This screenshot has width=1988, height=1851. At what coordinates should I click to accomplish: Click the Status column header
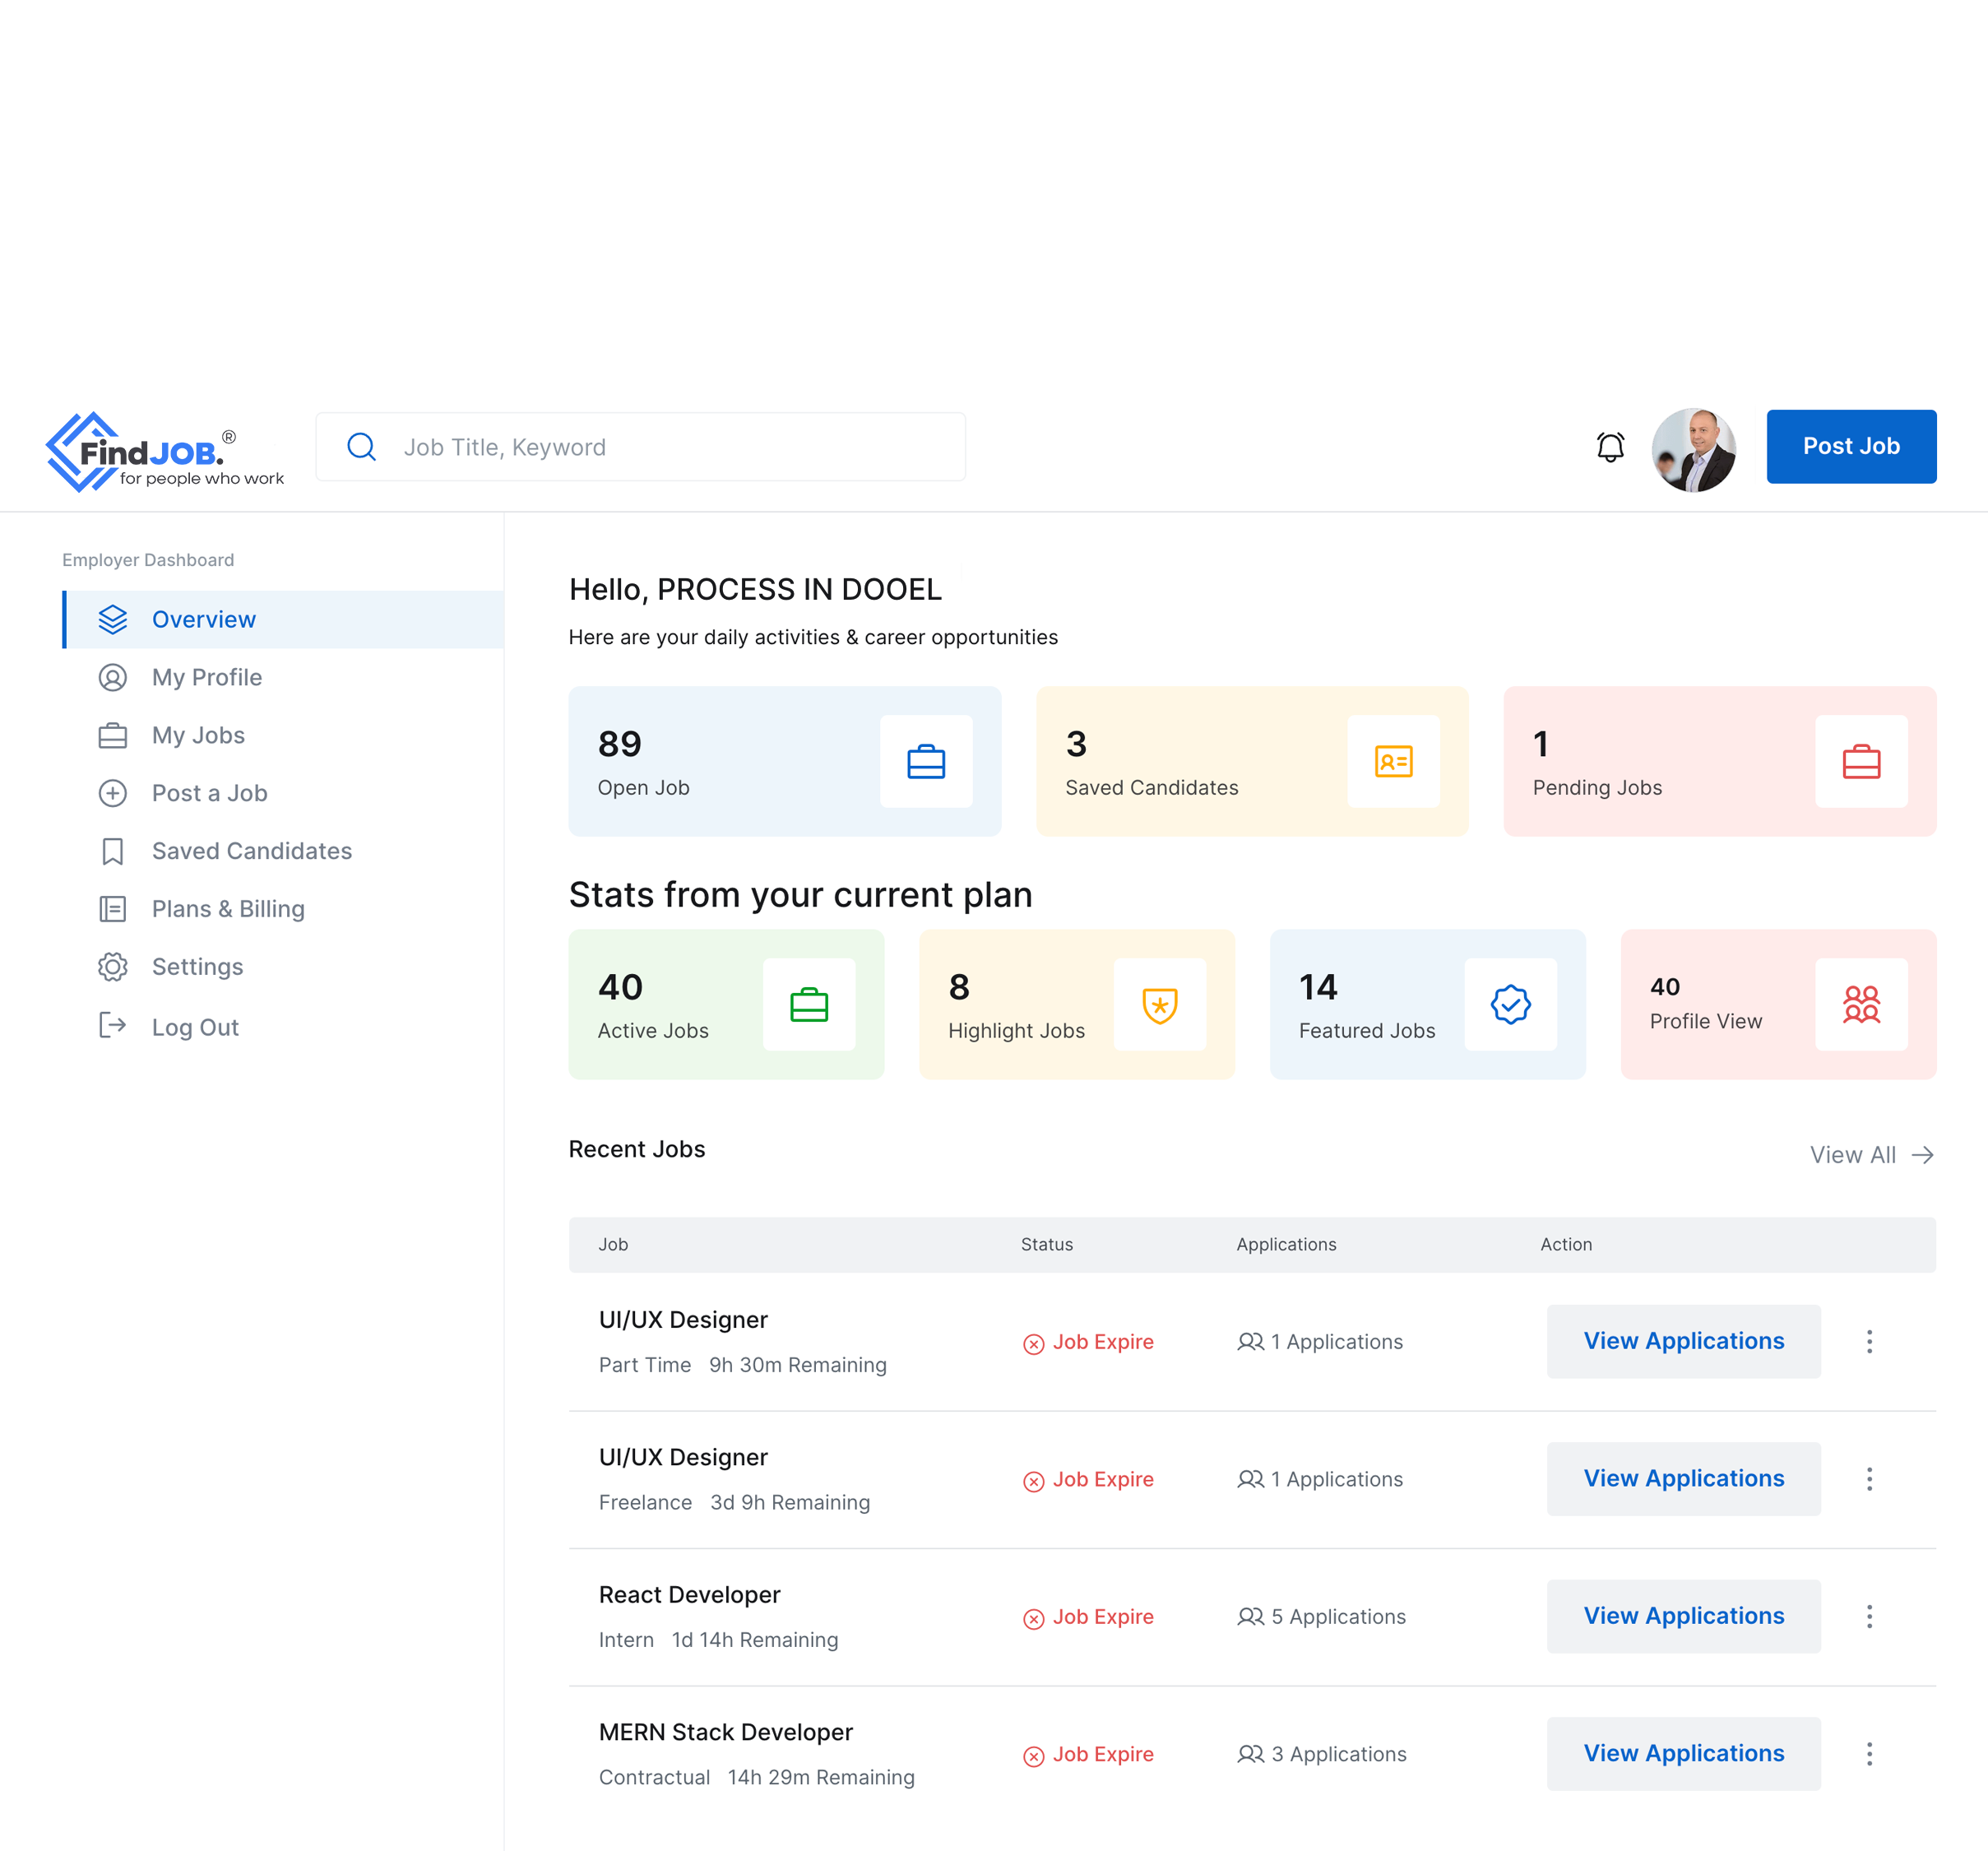[1046, 1244]
